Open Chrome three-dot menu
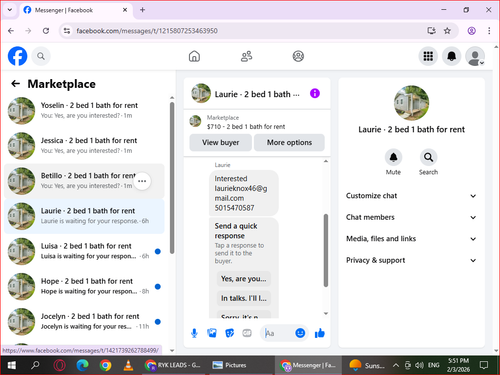Image resolution: width=500 pixels, height=375 pixels. point(489,31)
